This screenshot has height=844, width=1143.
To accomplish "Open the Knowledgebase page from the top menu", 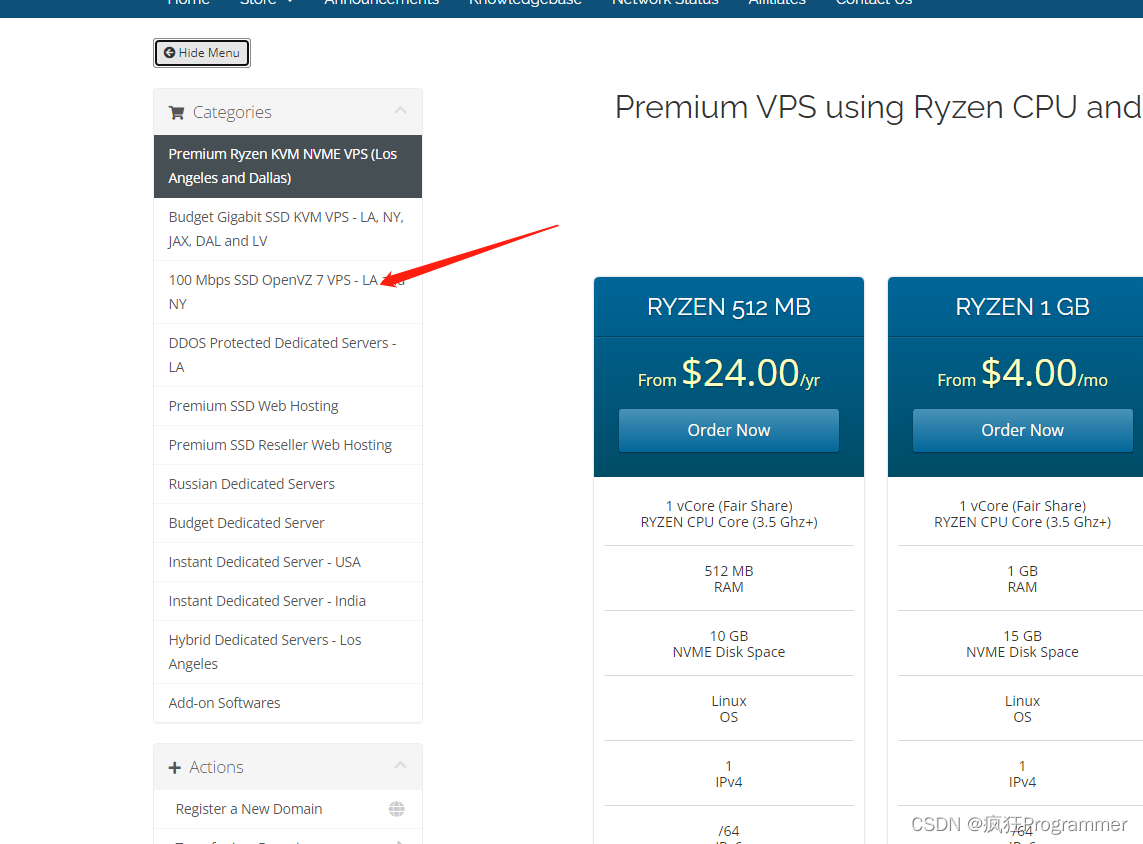I will (525, 4).
